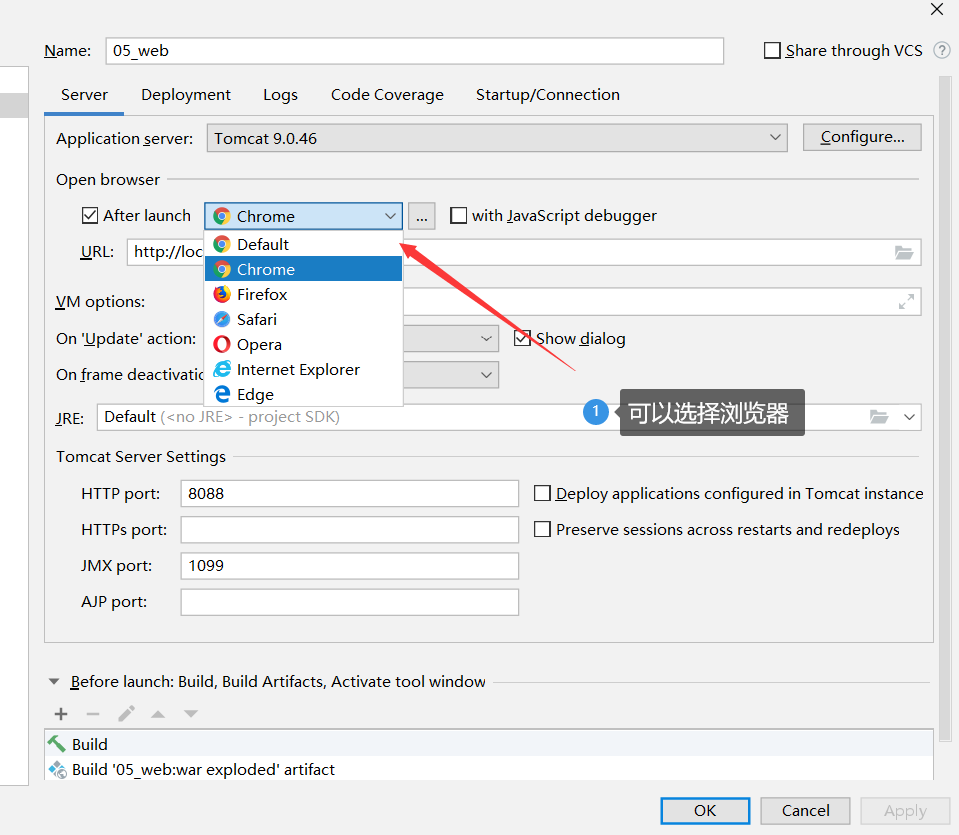
Task: Open the JRE selection dropdown
Action: click(908, 415)
